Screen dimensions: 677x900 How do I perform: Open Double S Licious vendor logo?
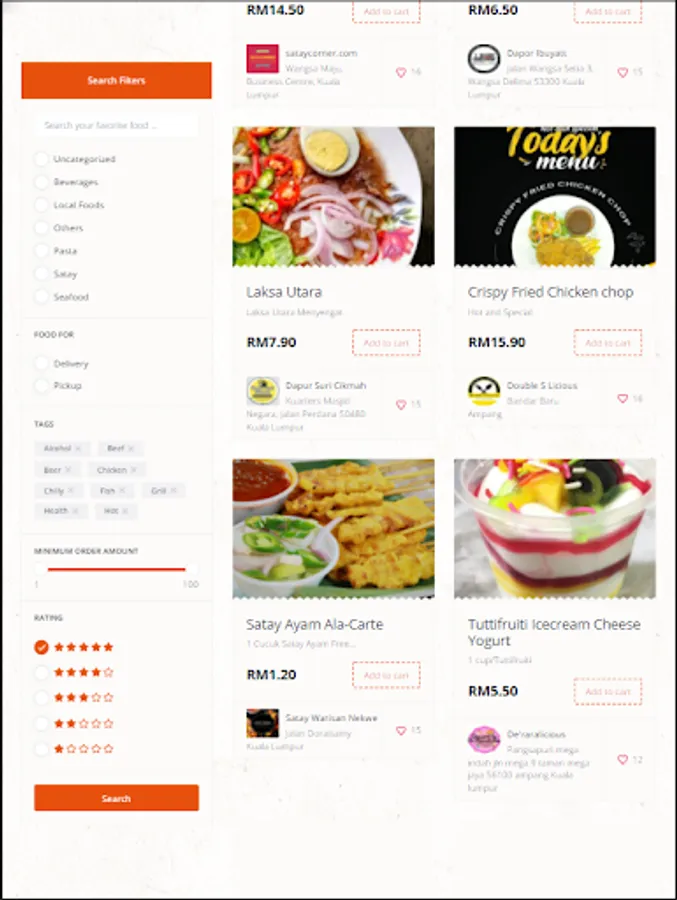483,391
